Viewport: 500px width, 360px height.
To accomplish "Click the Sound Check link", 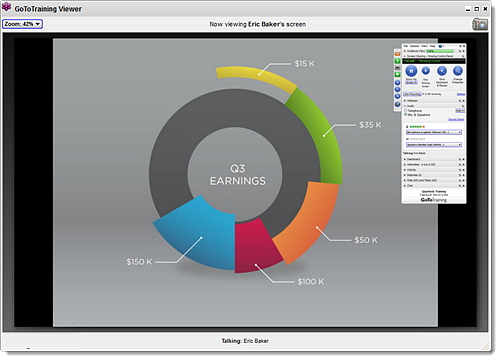I will (456, 119).
